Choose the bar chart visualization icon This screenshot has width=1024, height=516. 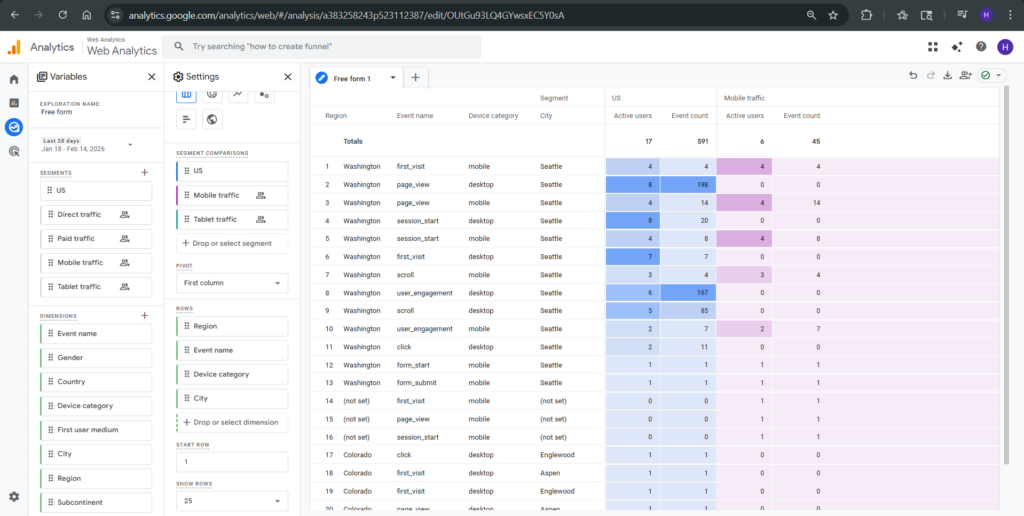click(x=186, y=120)
